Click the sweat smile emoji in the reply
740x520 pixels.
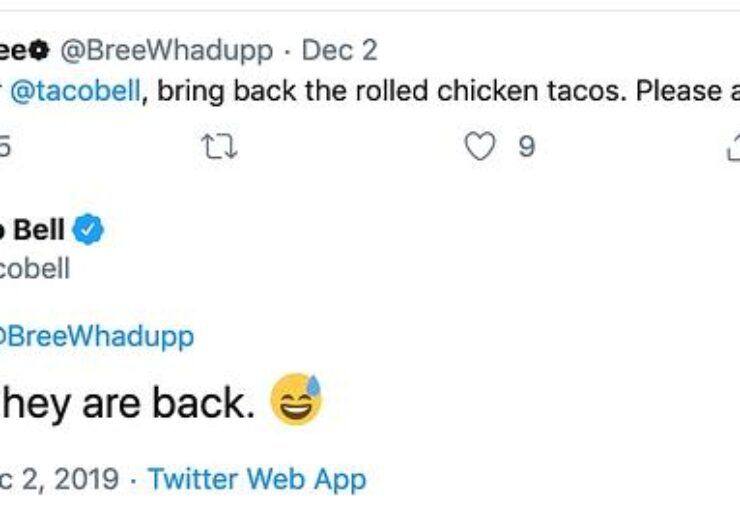[296, 400]
